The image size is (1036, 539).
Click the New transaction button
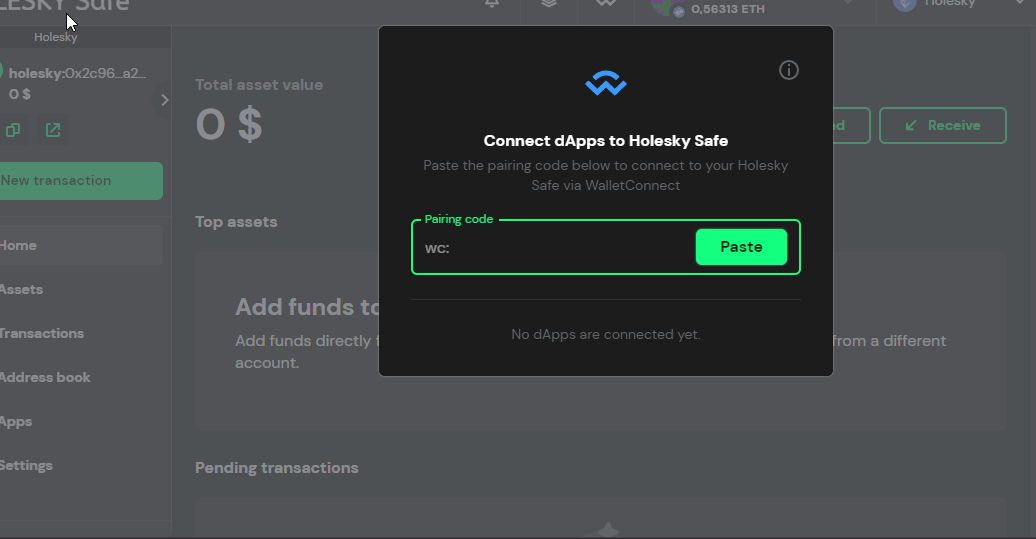(81, 181)
